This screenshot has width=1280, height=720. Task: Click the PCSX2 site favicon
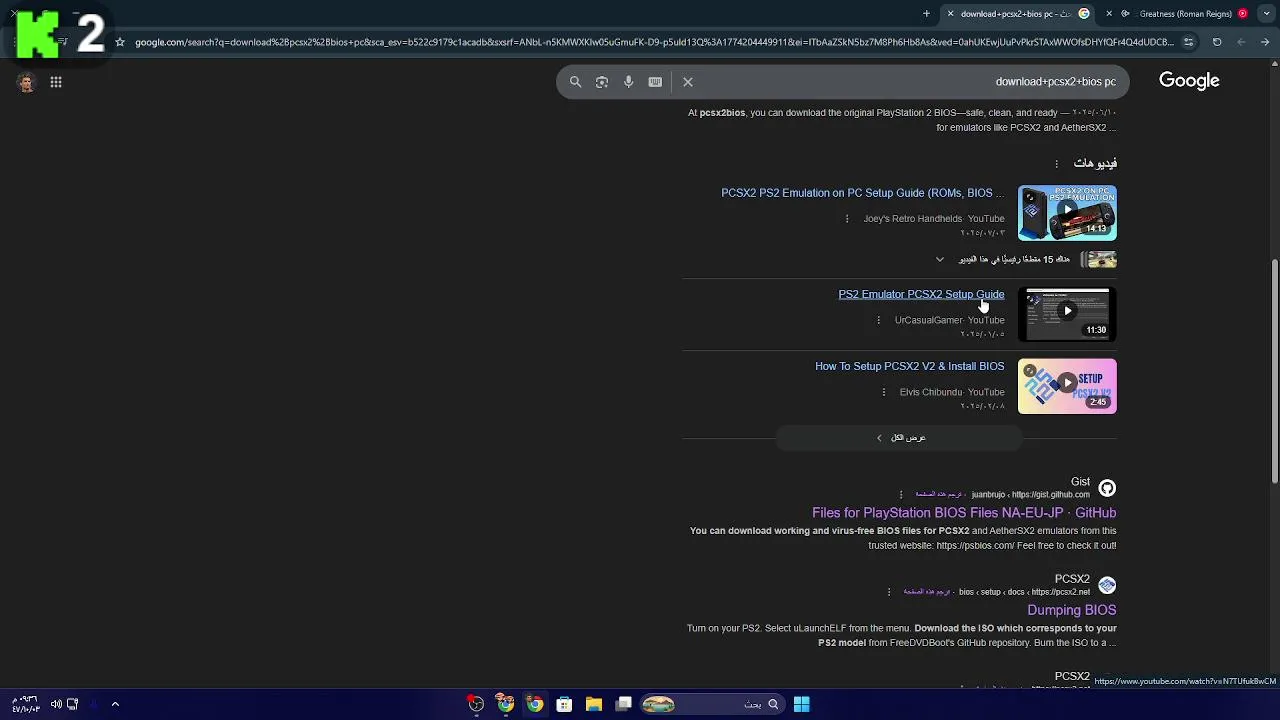pyautogui.click(x=1107, y=585)
